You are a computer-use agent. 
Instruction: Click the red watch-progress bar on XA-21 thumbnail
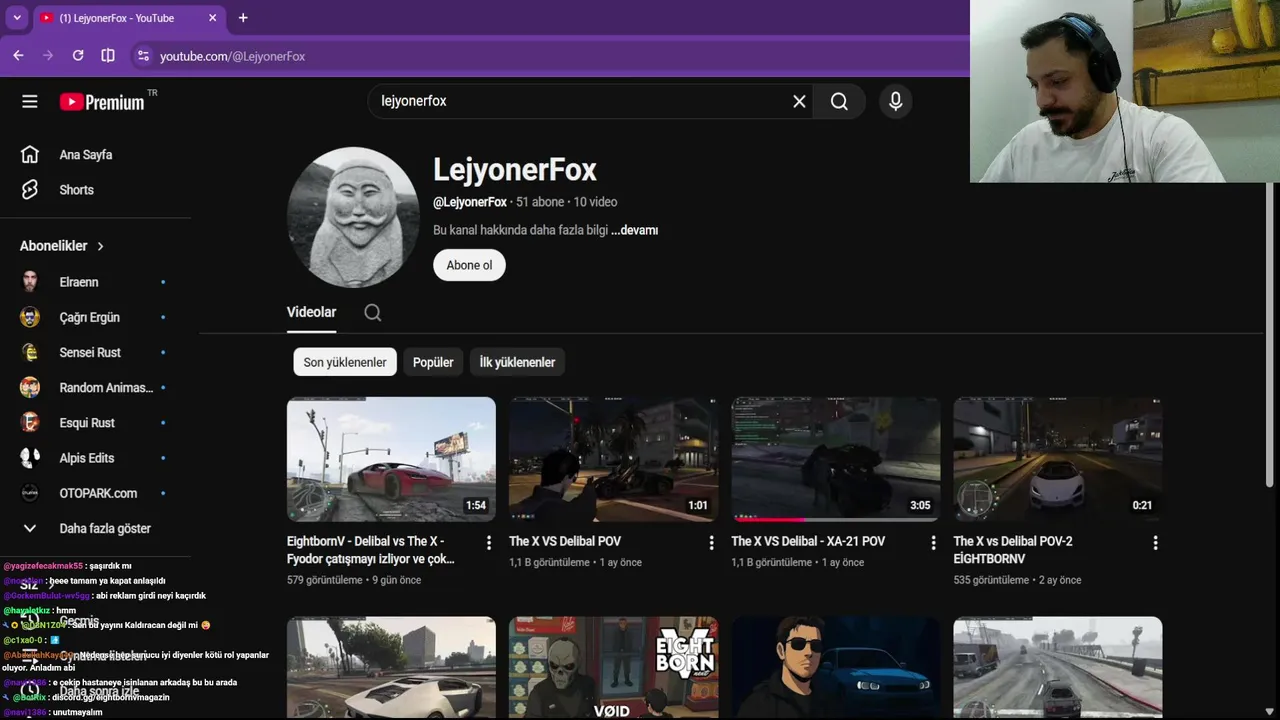point(768,520)
